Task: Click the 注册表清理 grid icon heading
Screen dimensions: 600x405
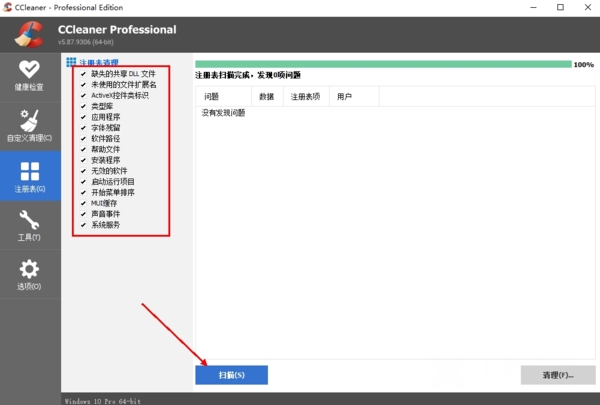Action: tap(71, 62)
